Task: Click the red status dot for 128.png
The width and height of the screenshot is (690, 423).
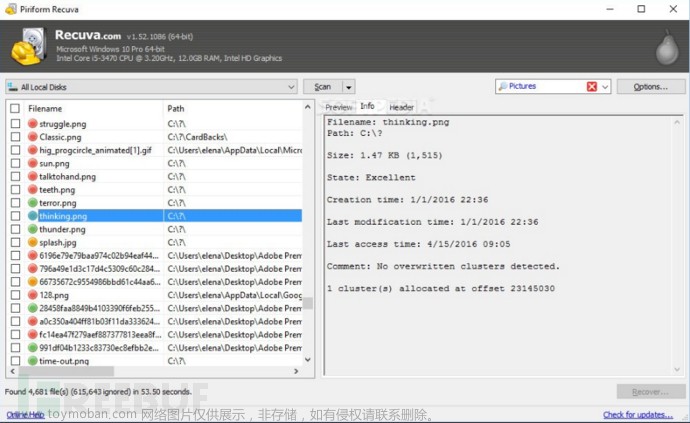Action: [x=33, y=295]
